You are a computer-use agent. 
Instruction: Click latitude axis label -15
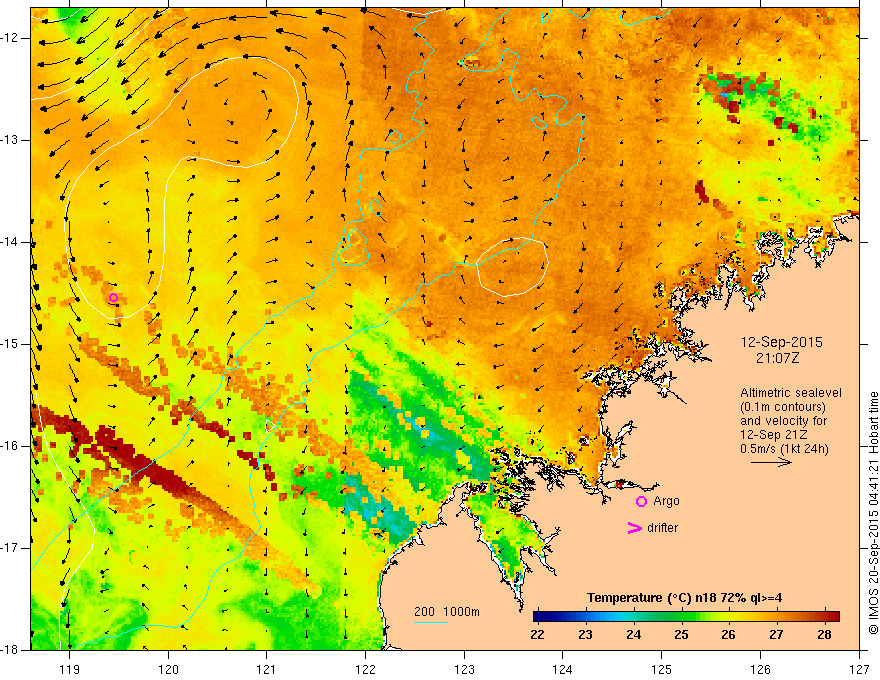click(11, 344)
